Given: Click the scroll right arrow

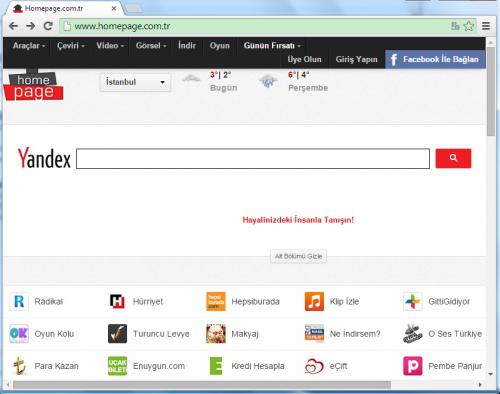Looking at the screenshot, I should pyautogui.click(x=480, y=385).
